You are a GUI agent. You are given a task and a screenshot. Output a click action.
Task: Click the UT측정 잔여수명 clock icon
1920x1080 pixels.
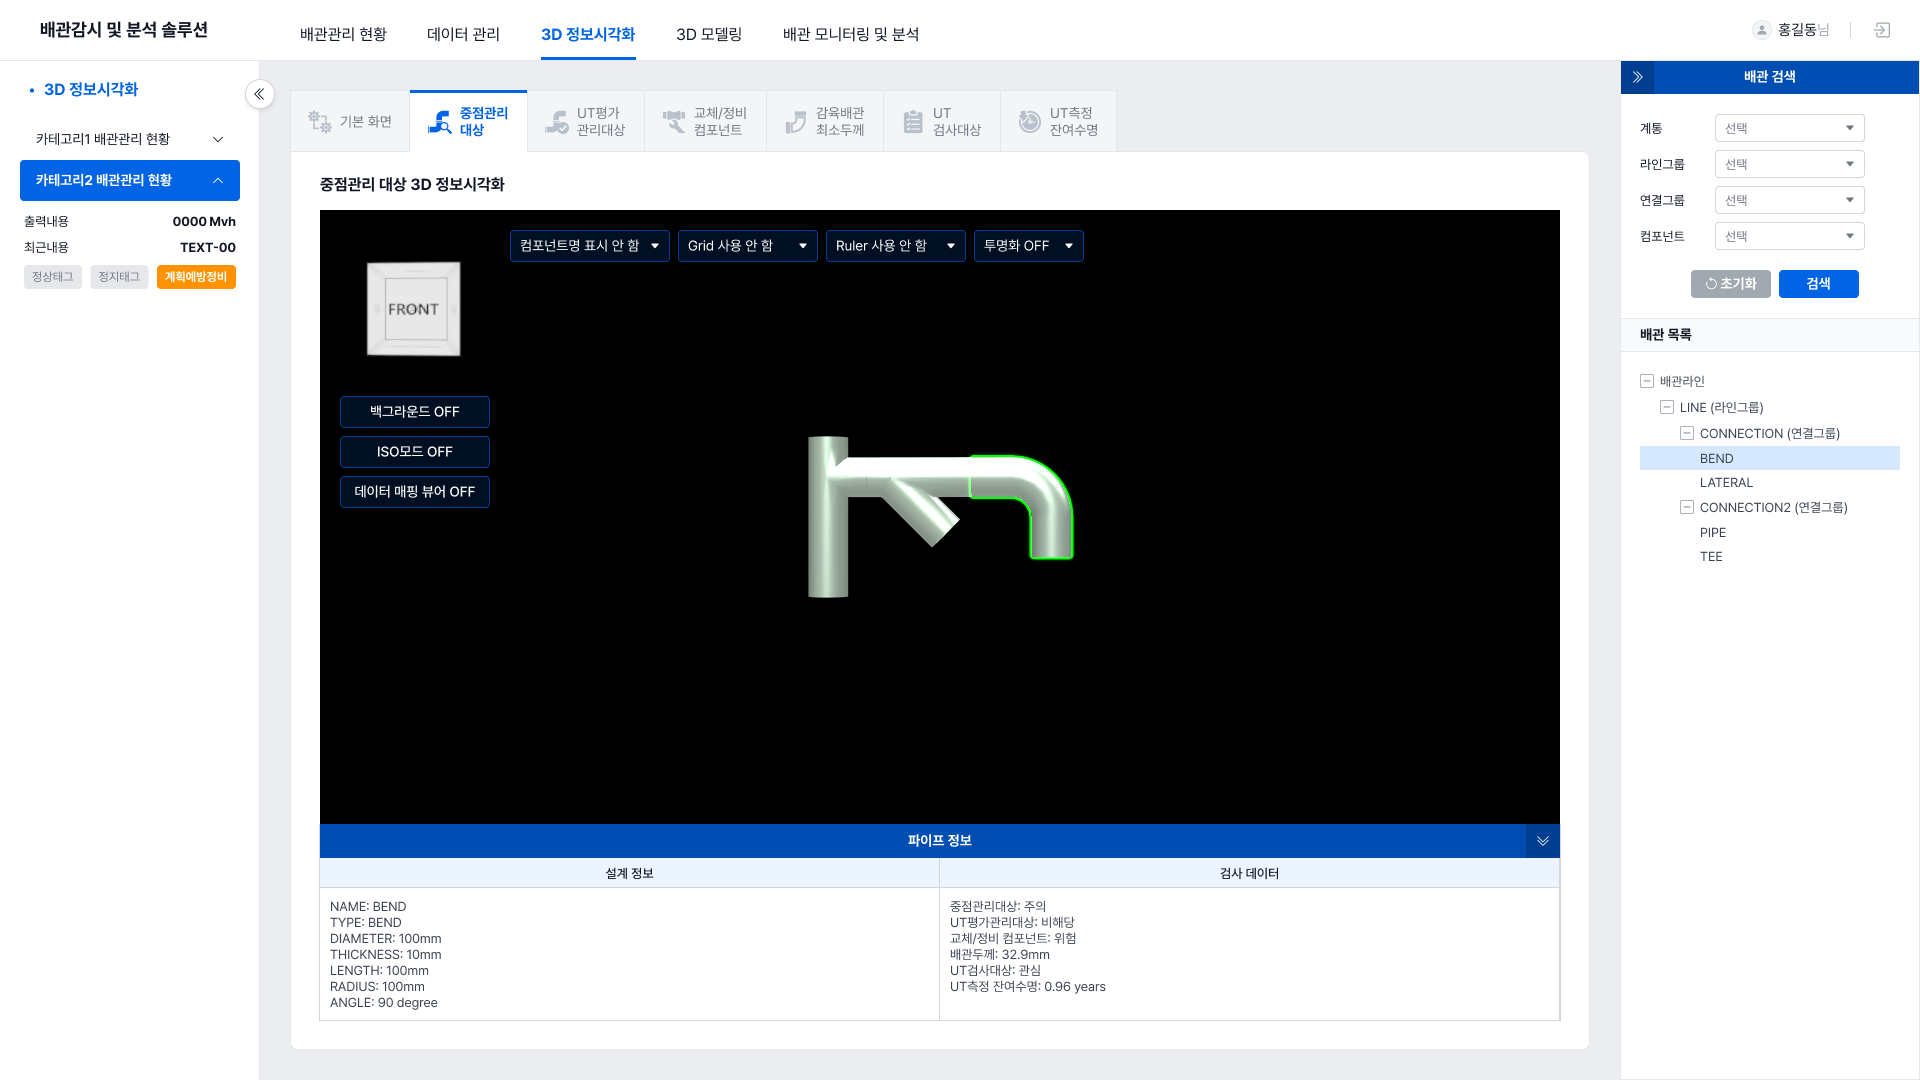coord(1029,122)
